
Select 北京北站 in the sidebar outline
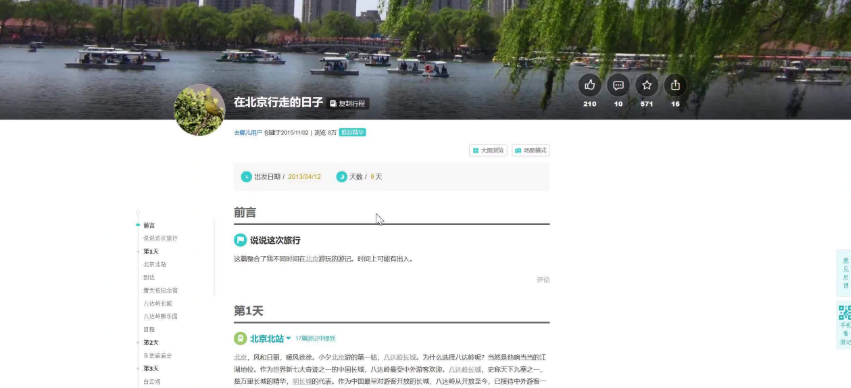(155, 264)
